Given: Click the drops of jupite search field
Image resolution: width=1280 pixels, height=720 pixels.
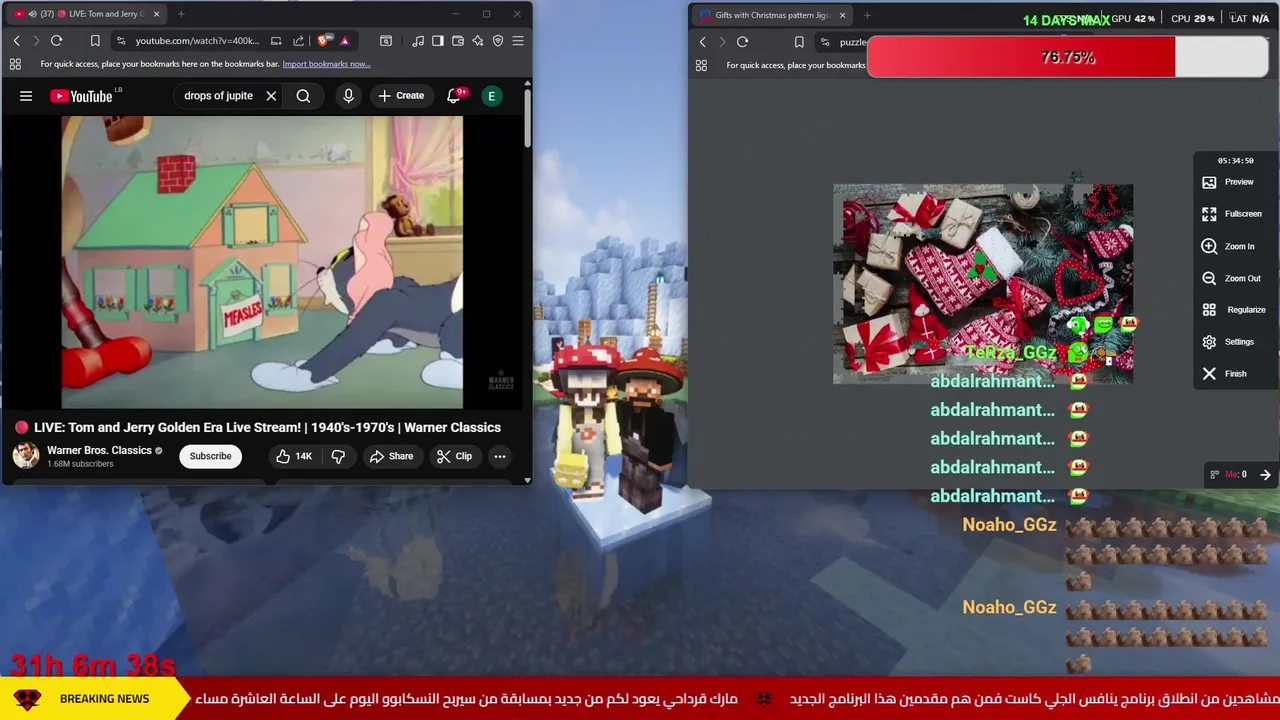Looking at the screenshot, I should tap(218, 96).
